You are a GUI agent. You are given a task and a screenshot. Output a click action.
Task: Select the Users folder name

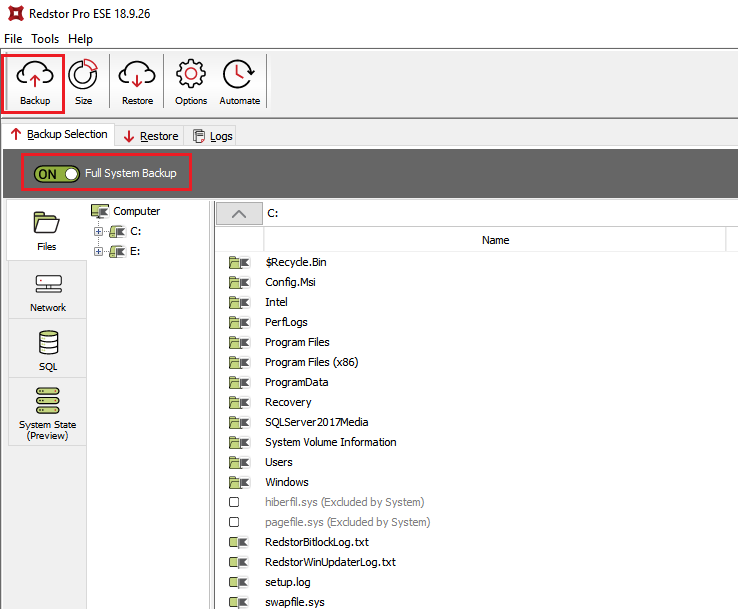pyautogui.click(x=279, y=462)
